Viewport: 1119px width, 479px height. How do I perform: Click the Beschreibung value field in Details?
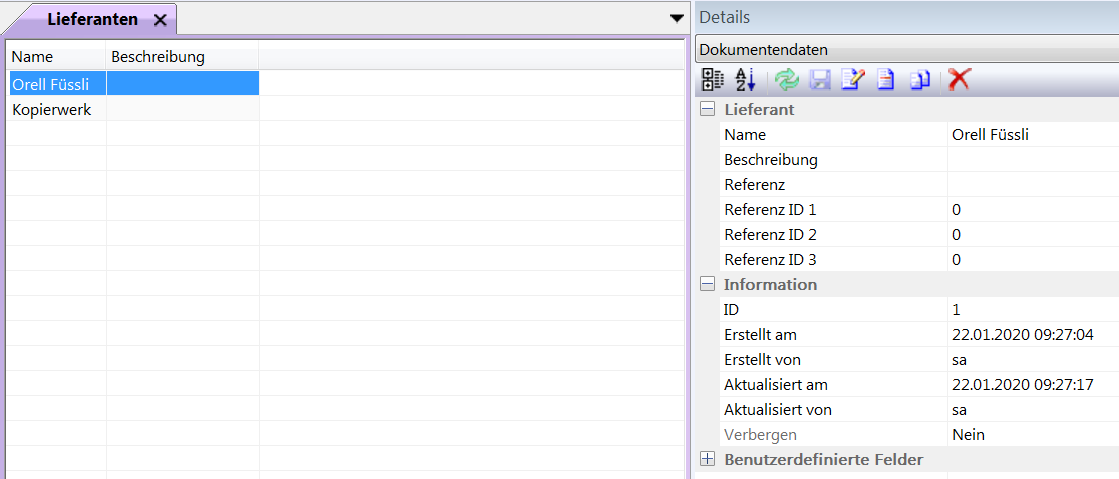[x=1030, y=160]
